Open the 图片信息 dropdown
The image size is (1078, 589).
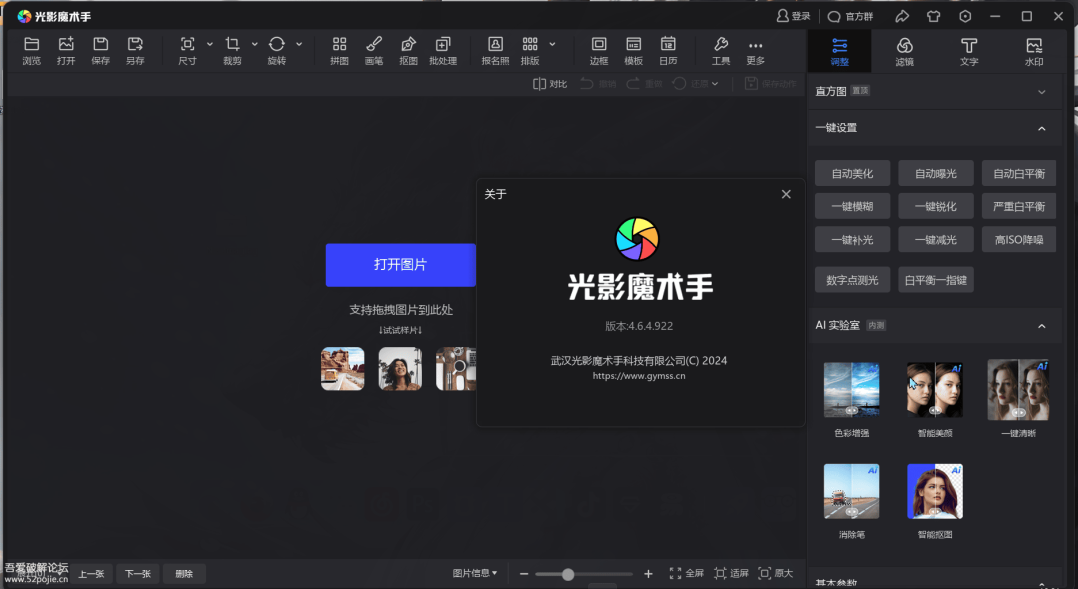474,573
